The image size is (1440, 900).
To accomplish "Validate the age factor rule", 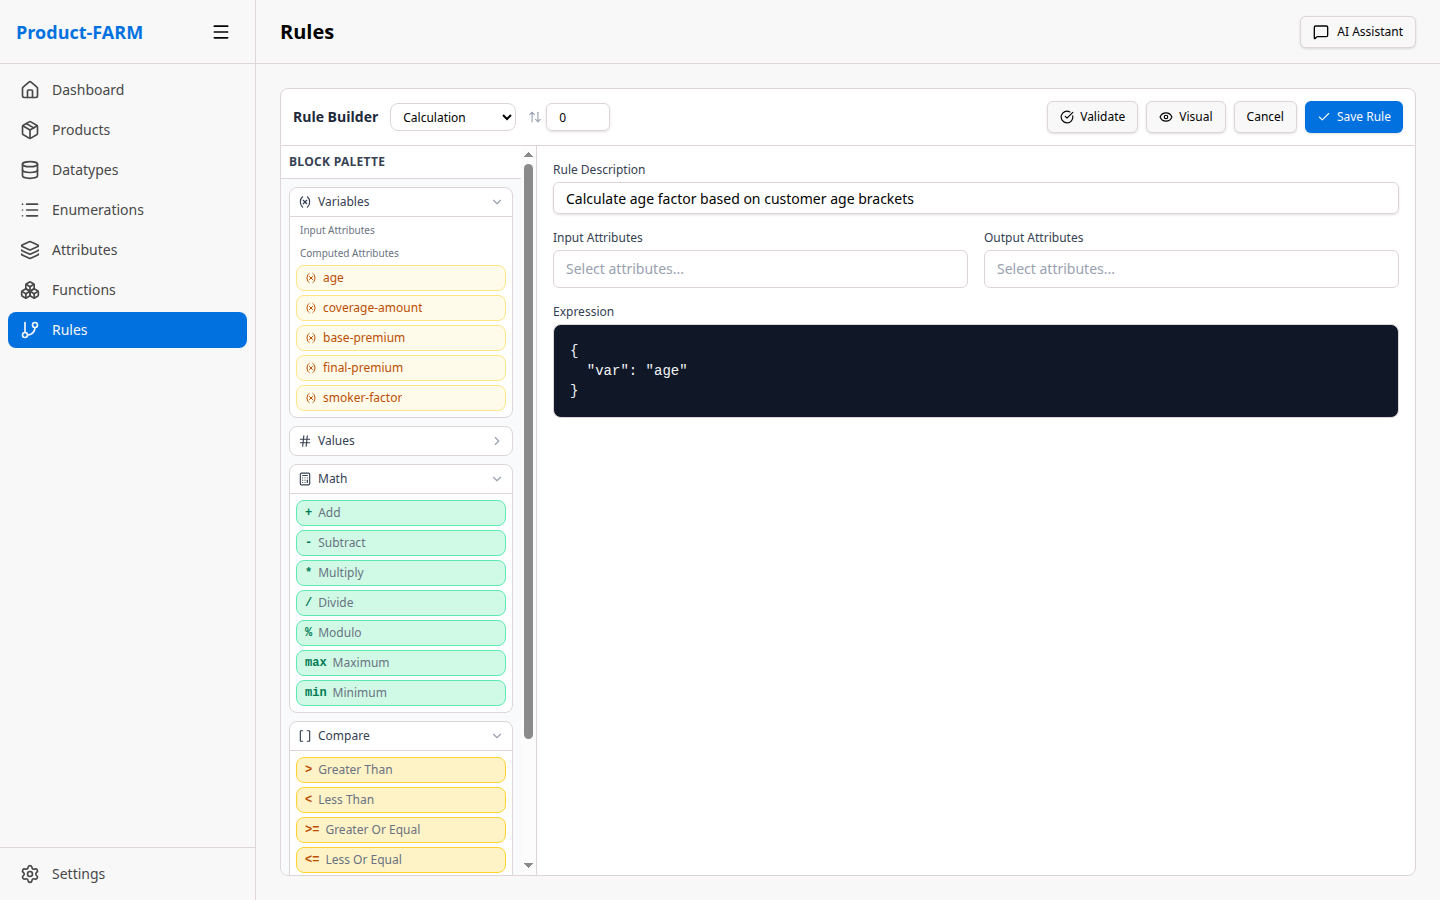I will pyautogui.click(x=1092, y=117).
